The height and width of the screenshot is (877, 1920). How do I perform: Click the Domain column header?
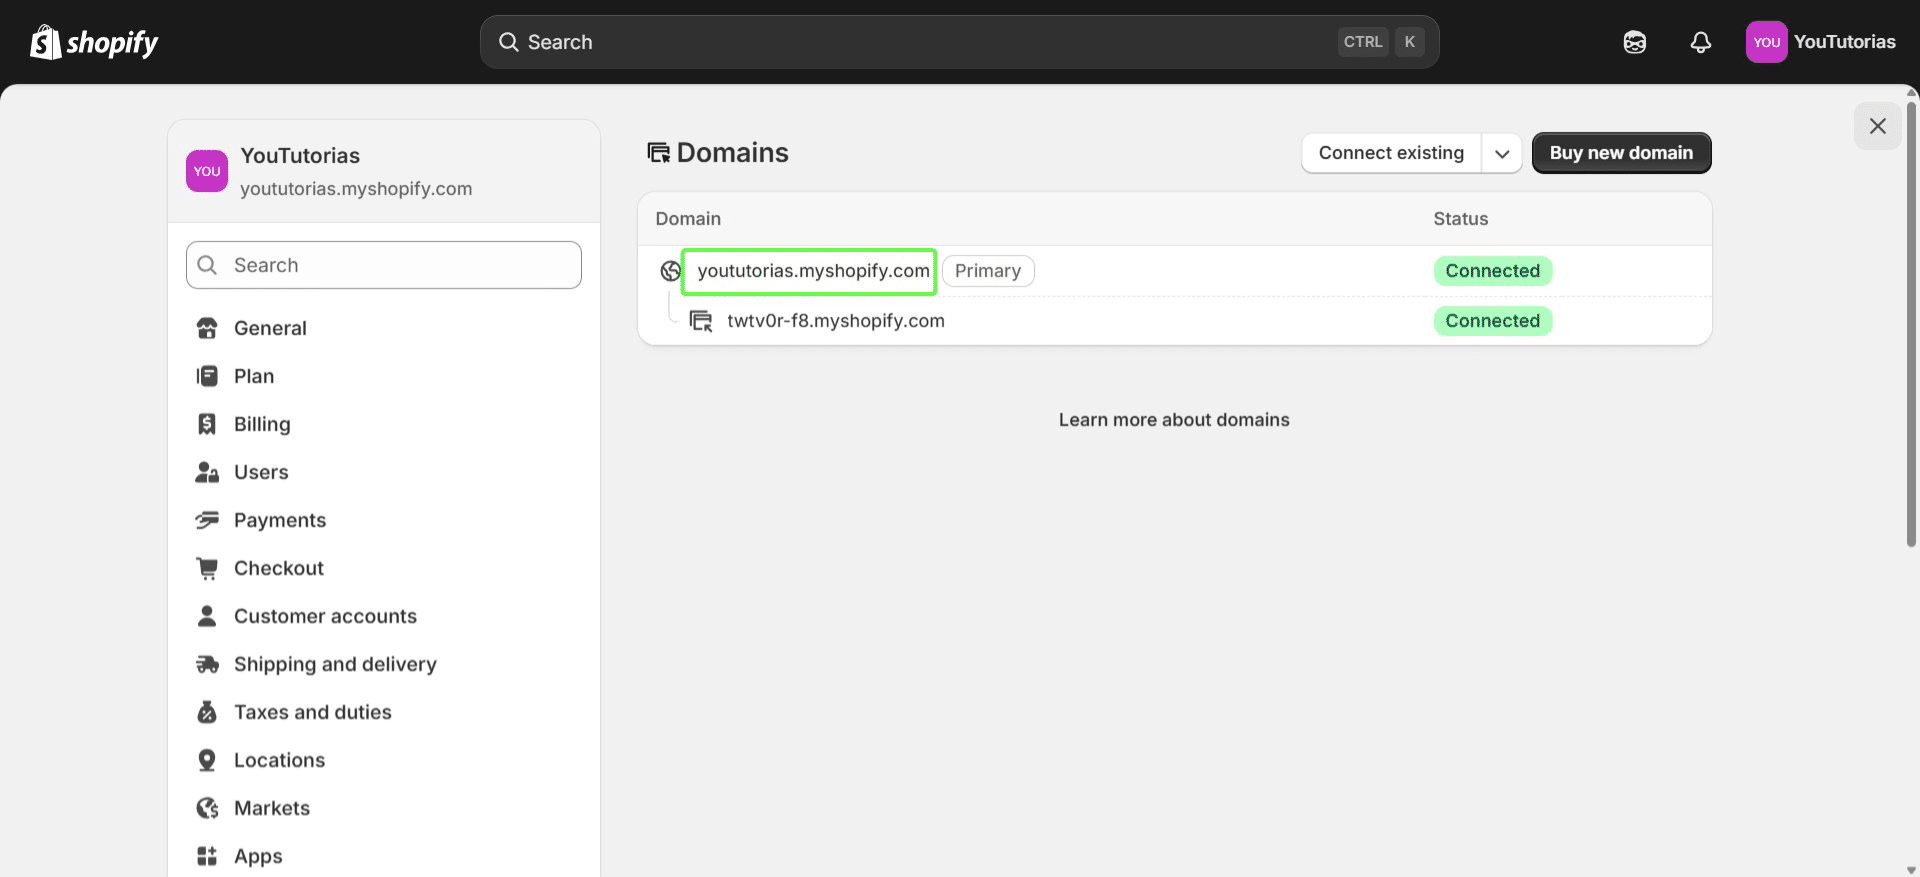(688, 219)
